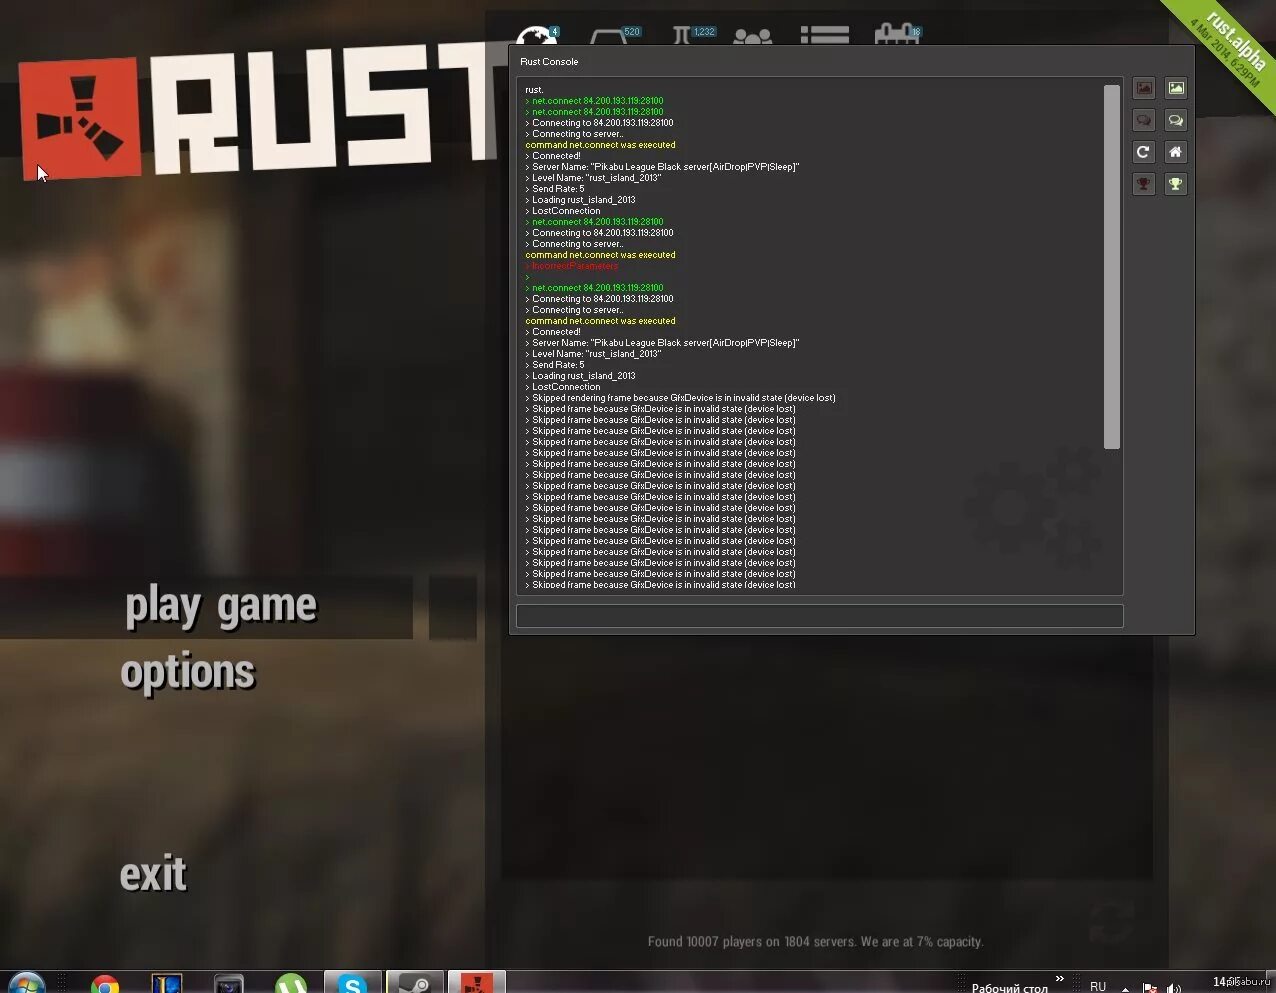Click the Action Center flag tray icon
This screenshot has height=993, width=1276.
pyautogui.click(x=1149, y=988)
